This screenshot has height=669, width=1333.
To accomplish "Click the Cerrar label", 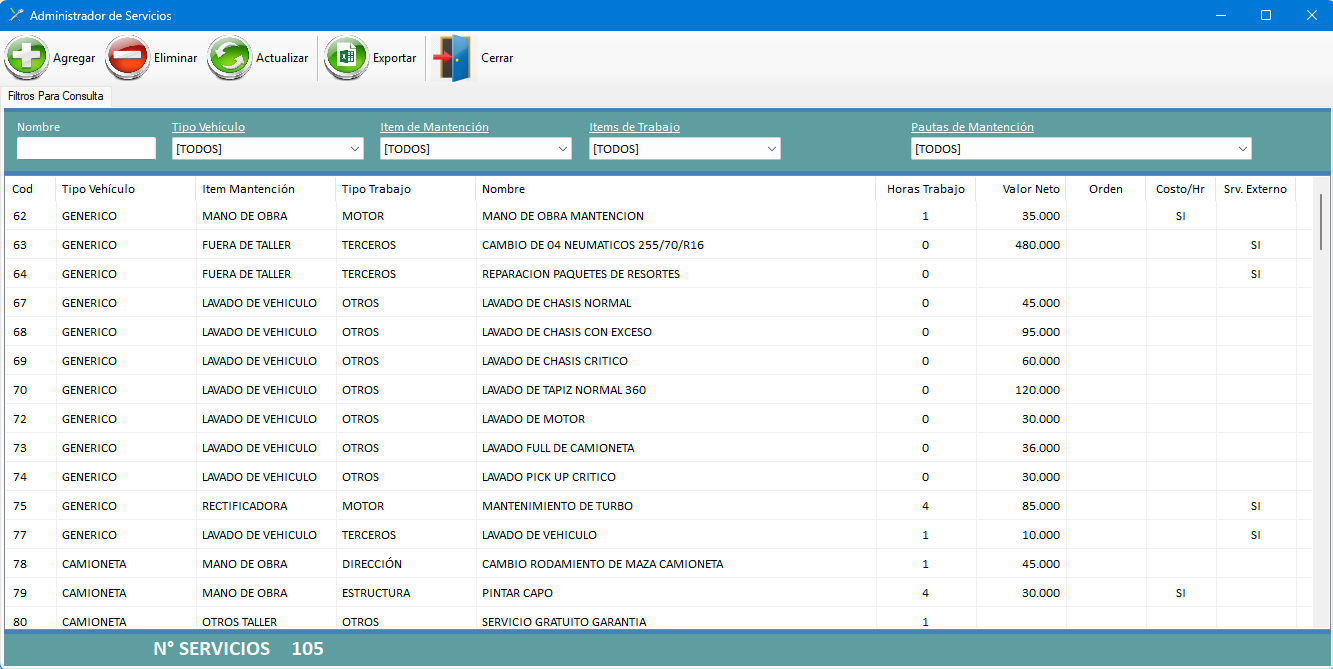I will pyautogui.click(x=497, y=58).
